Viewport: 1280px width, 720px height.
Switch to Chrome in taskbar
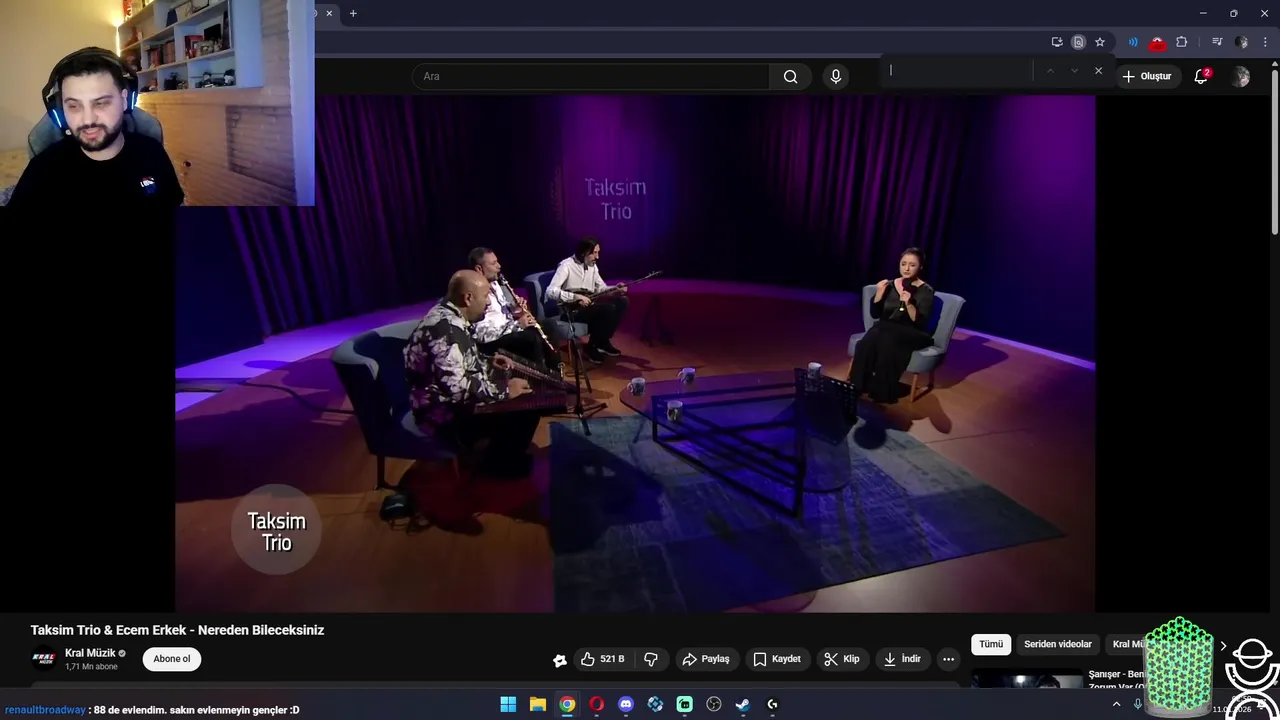567,705
